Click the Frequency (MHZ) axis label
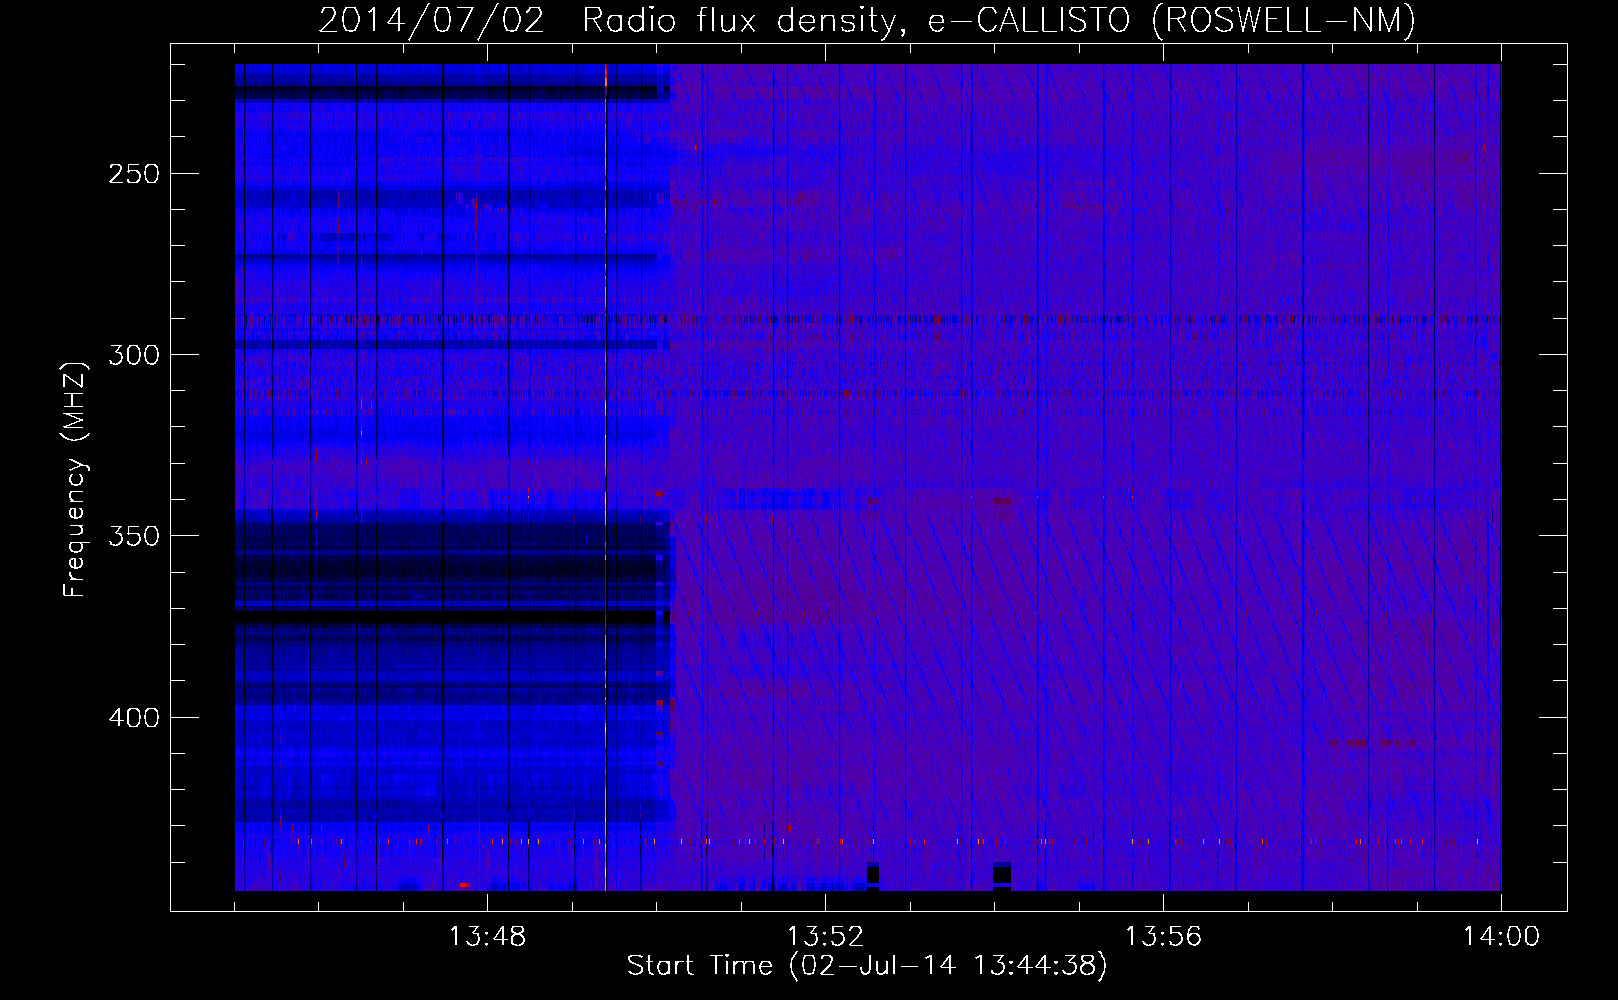 point(75,479)
